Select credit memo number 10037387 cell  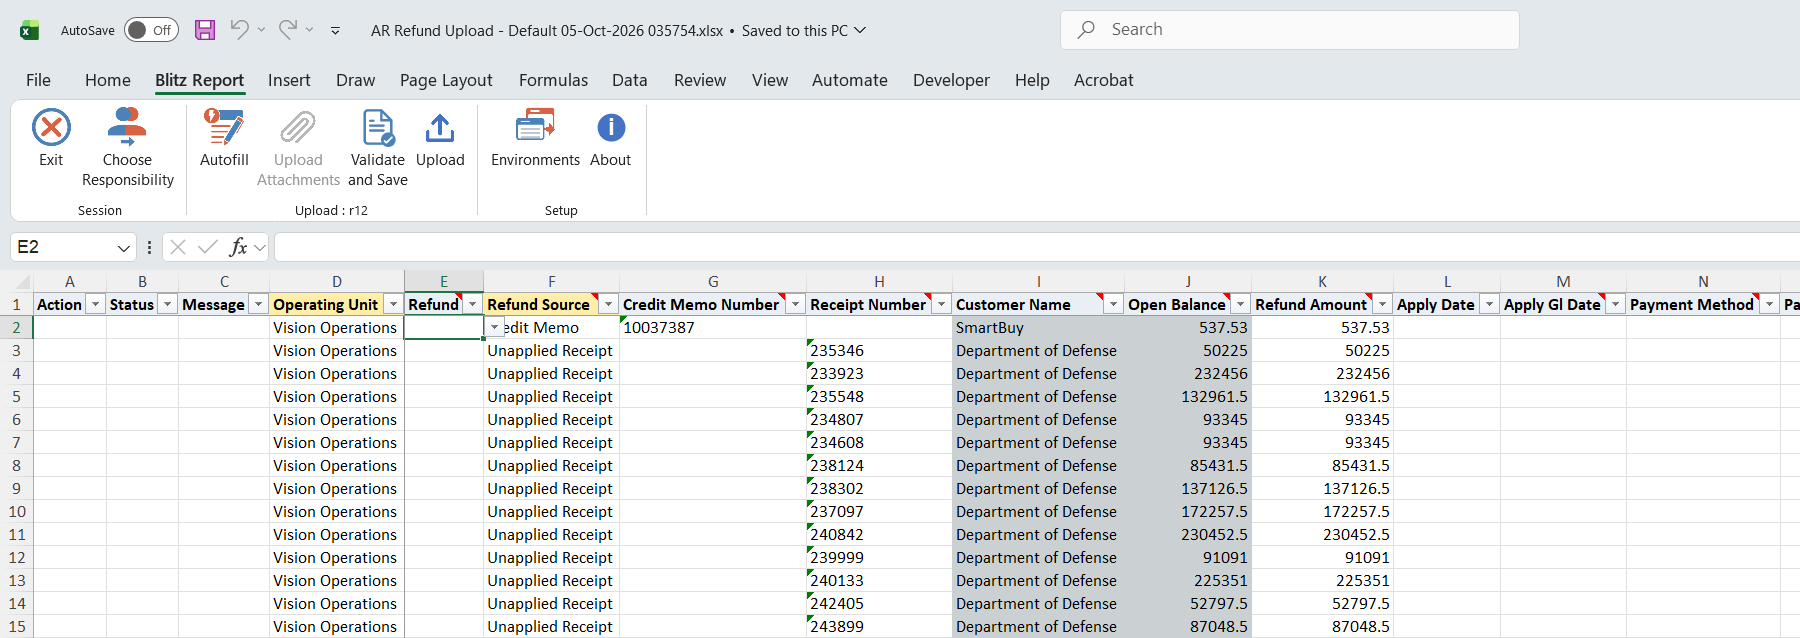click(713, 328)
